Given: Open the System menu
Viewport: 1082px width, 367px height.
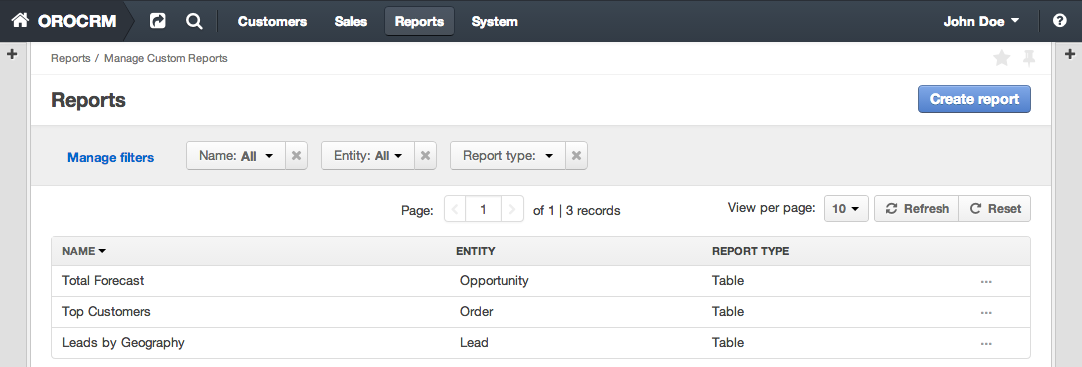Looking at the screenshot, I should coord(494,21).
